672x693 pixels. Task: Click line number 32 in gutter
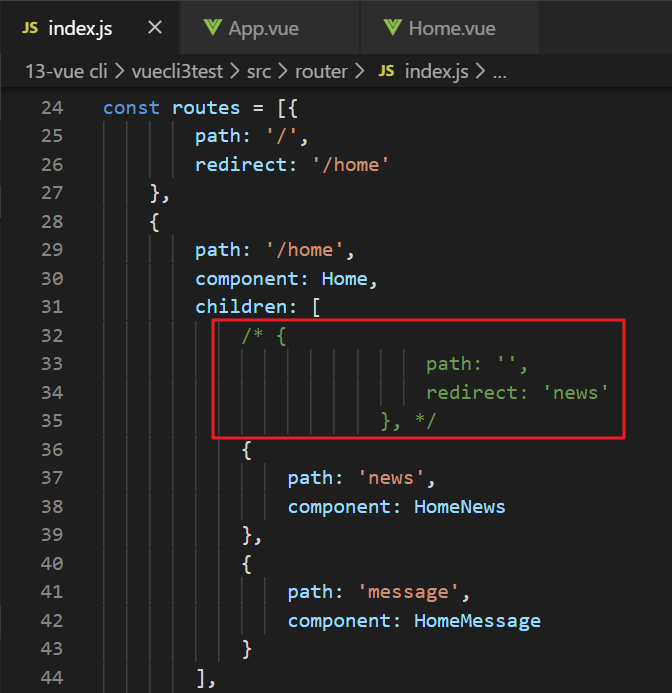(52, 335)
